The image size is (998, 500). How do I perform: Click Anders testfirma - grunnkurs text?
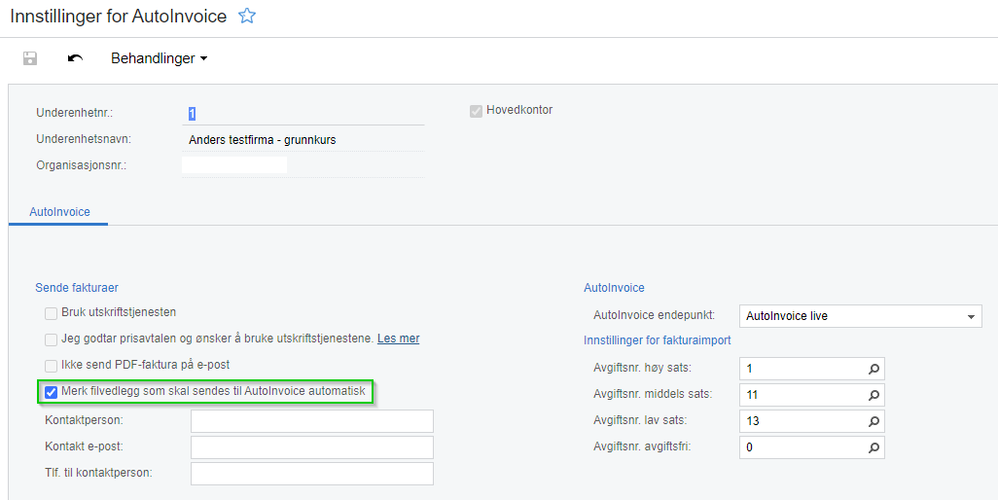coord(262,140)
